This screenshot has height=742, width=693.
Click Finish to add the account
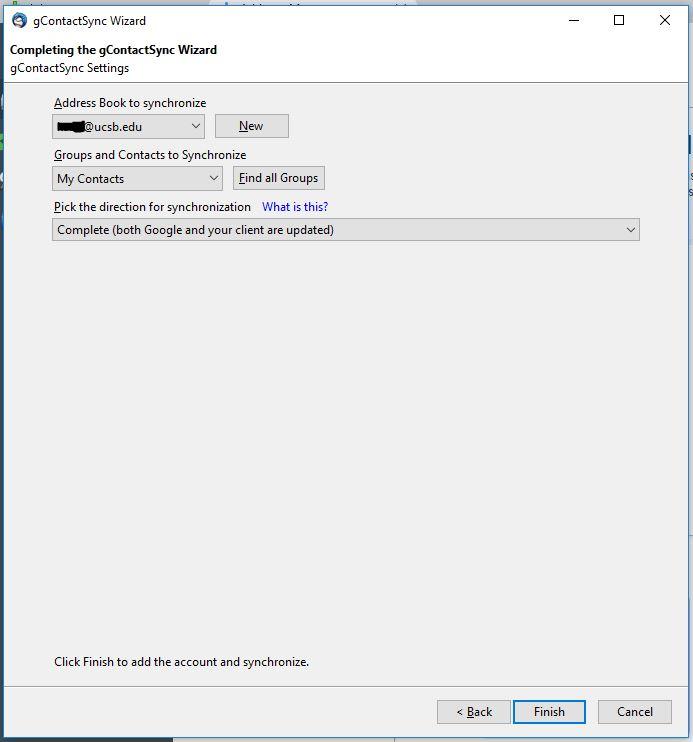coord(549,712)
